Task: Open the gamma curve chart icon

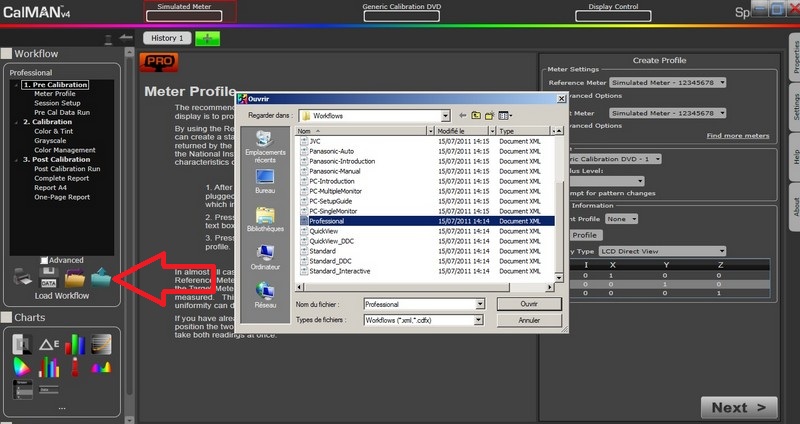Action: point(101,344)
